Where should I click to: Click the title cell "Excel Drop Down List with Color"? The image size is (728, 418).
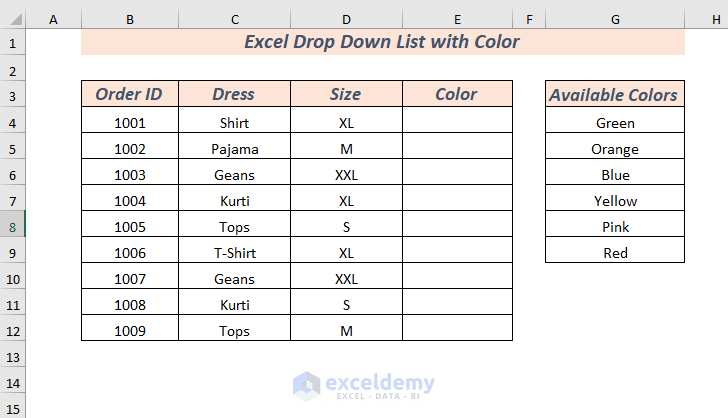[x=382, y=42]
